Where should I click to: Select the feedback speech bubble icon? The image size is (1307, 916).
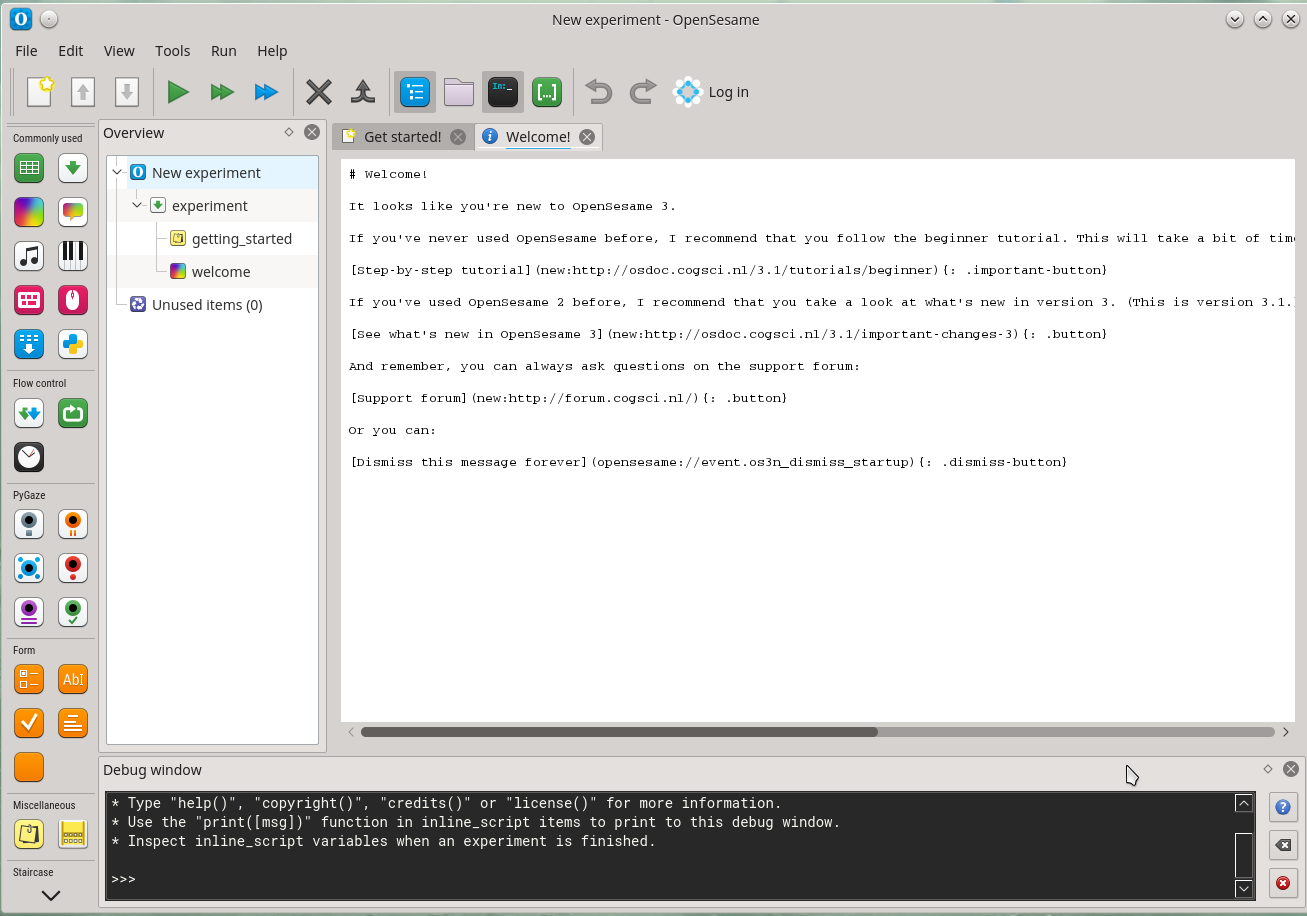[x=73, y=212]
